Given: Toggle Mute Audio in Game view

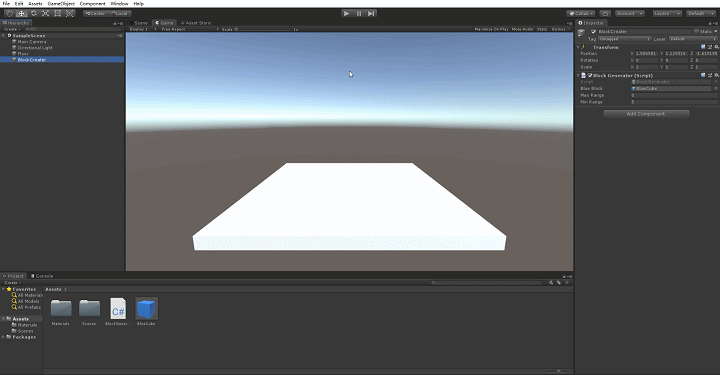Looking at the screenshot, I should 522,29.
